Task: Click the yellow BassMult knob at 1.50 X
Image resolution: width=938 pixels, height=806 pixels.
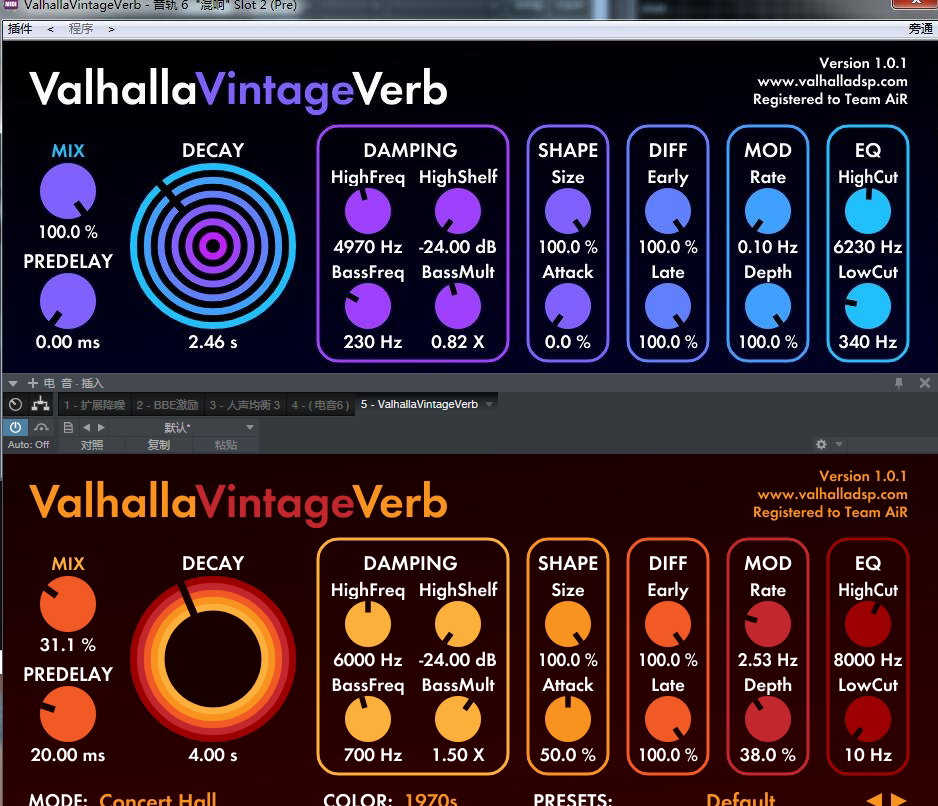Action: point(458,719)
